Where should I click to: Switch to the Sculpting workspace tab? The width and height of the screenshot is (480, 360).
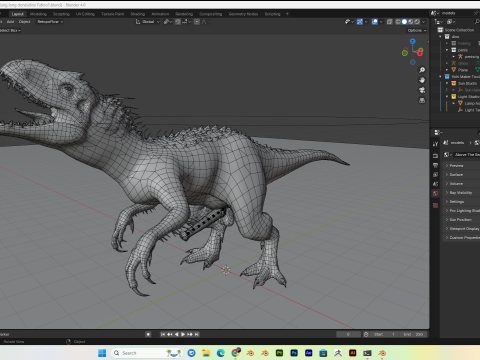click(61, 14)
